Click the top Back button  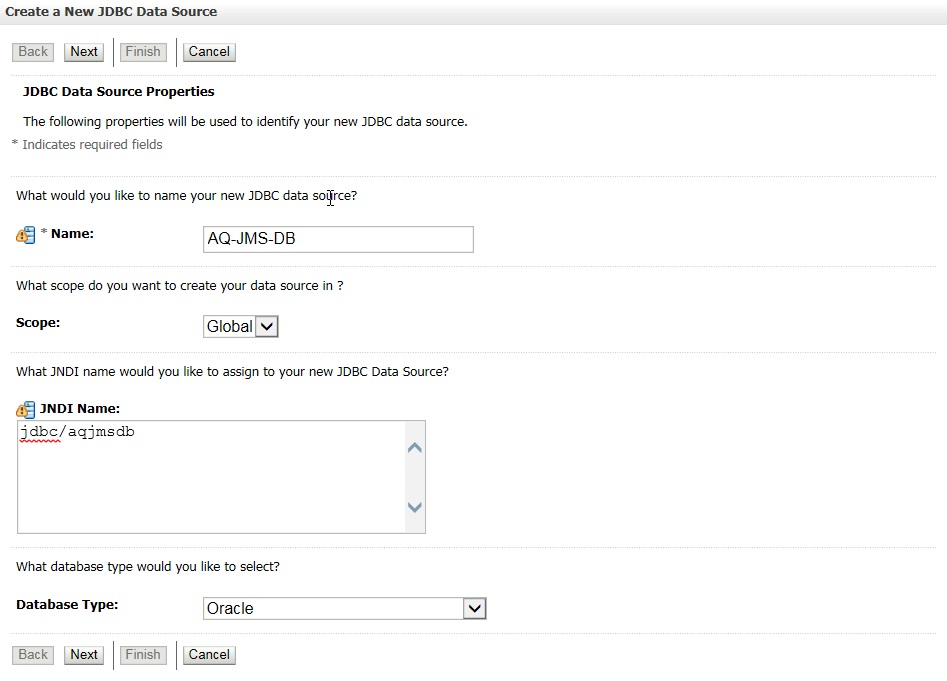33,52
